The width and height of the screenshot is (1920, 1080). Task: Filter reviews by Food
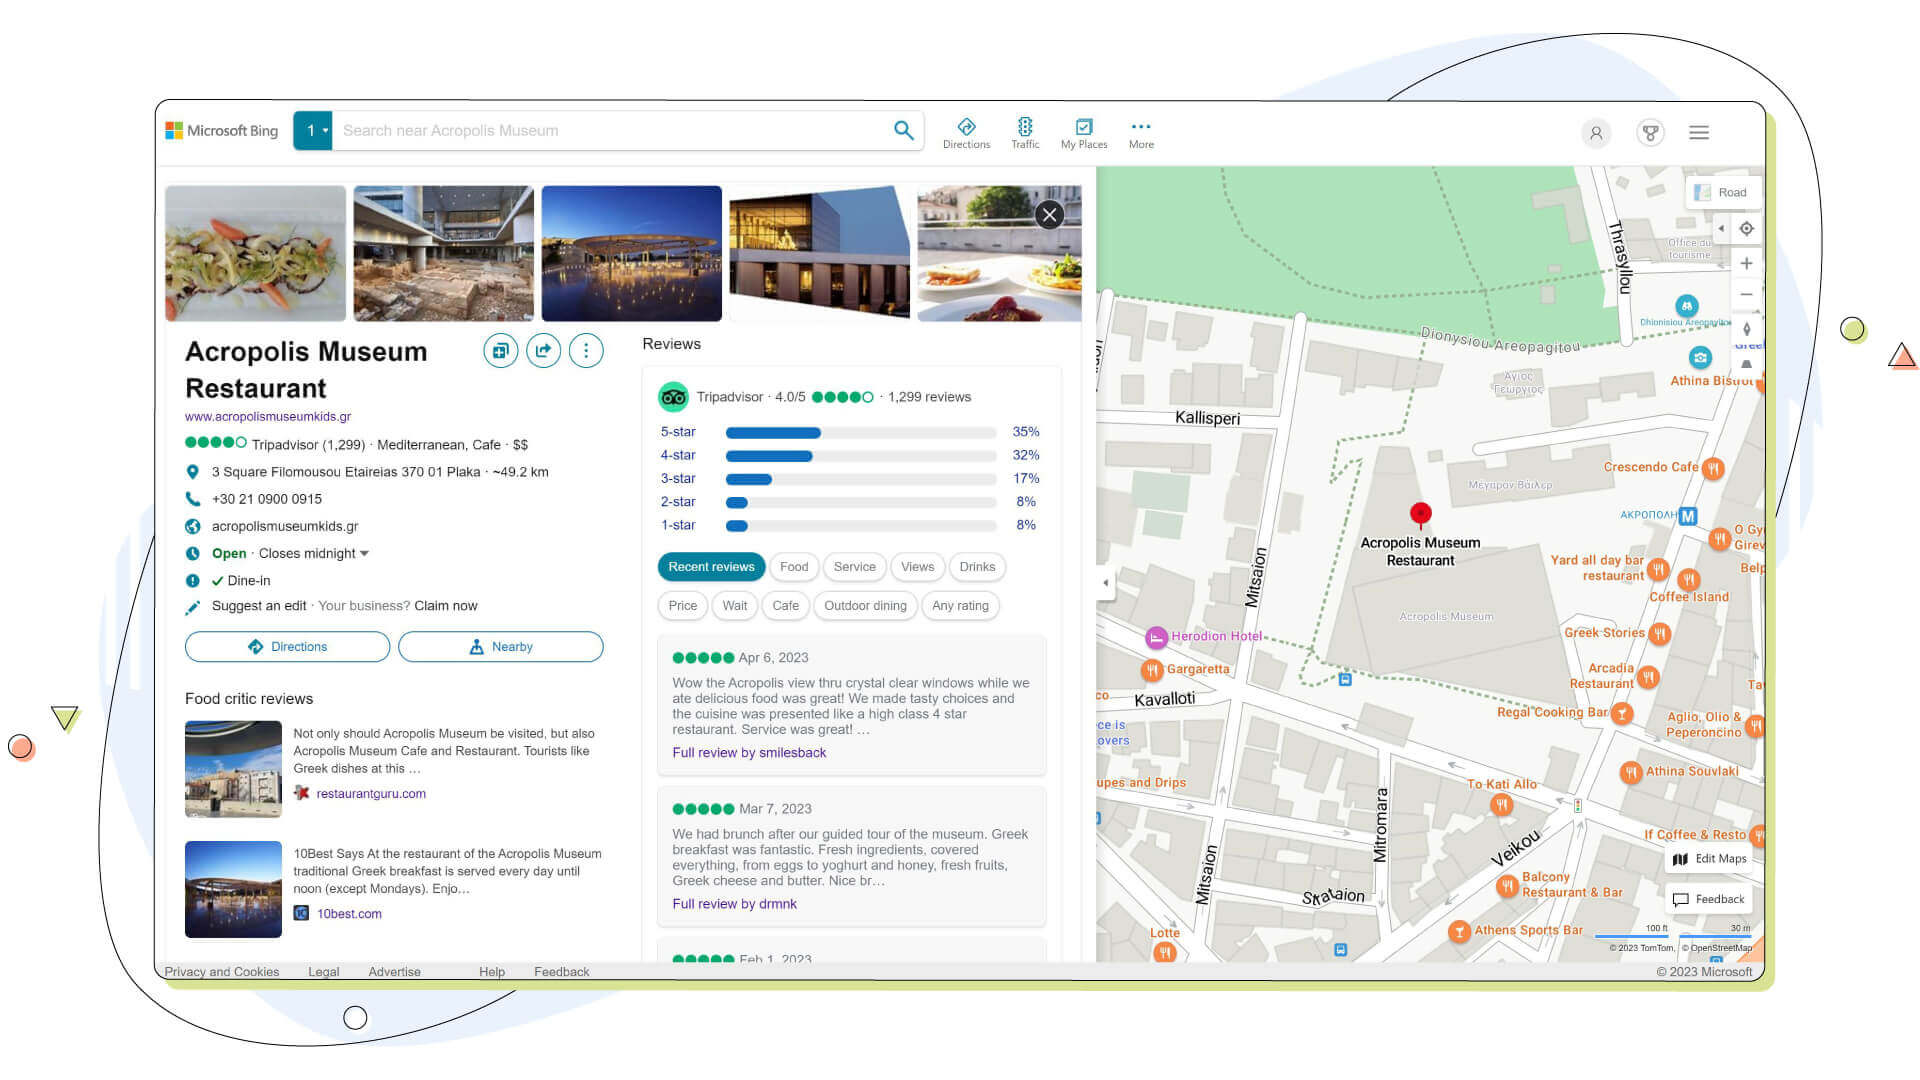pyautogui.click(x=794, y=567)
